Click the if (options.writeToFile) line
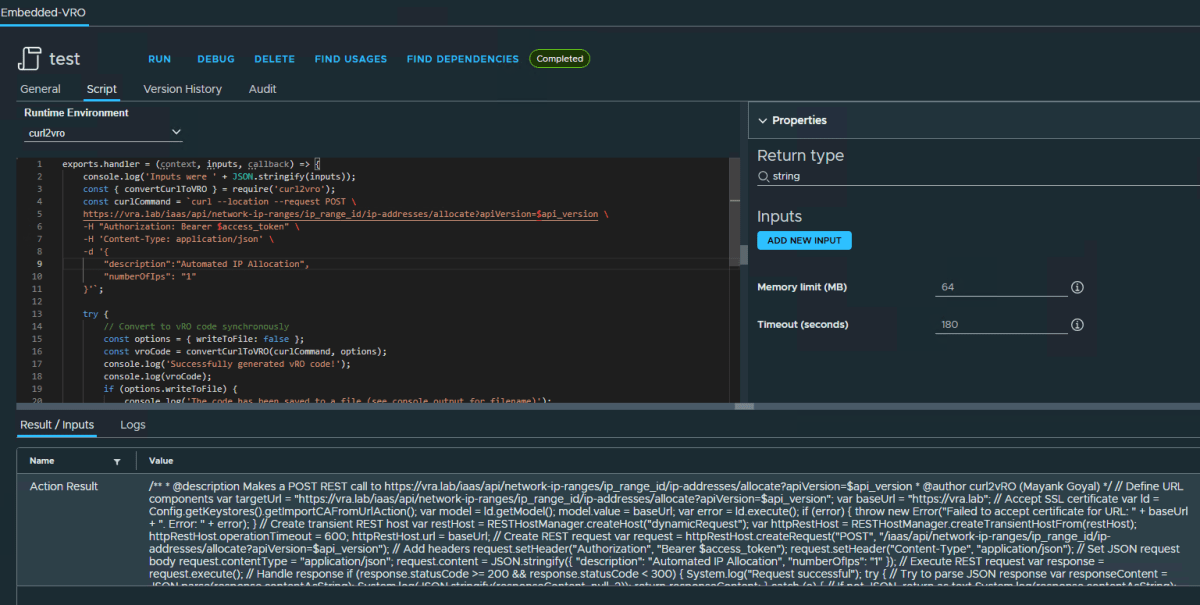 pyautogui.click(x=170, y=389)
